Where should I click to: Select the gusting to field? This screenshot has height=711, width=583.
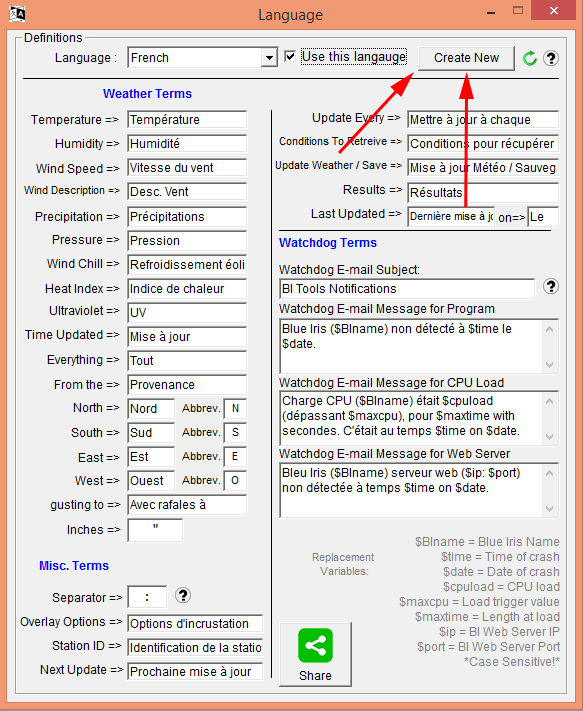click(187, 505)
